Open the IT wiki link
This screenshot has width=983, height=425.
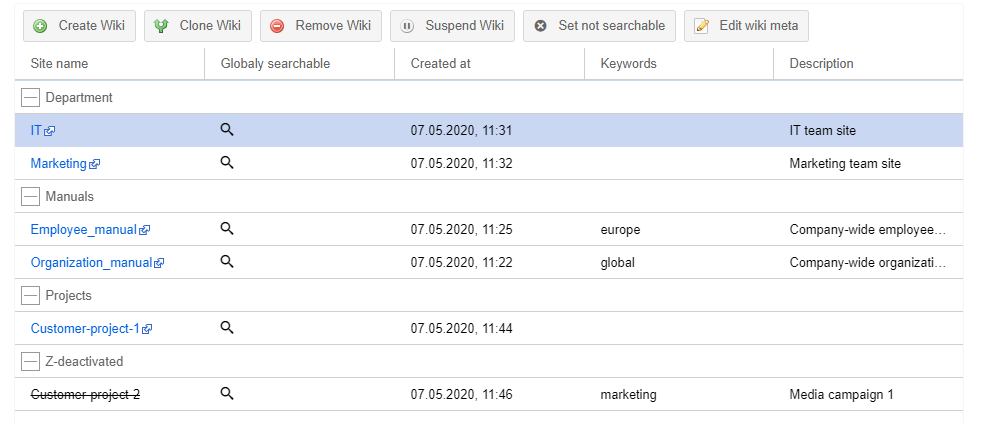click(x=37, y=131)
